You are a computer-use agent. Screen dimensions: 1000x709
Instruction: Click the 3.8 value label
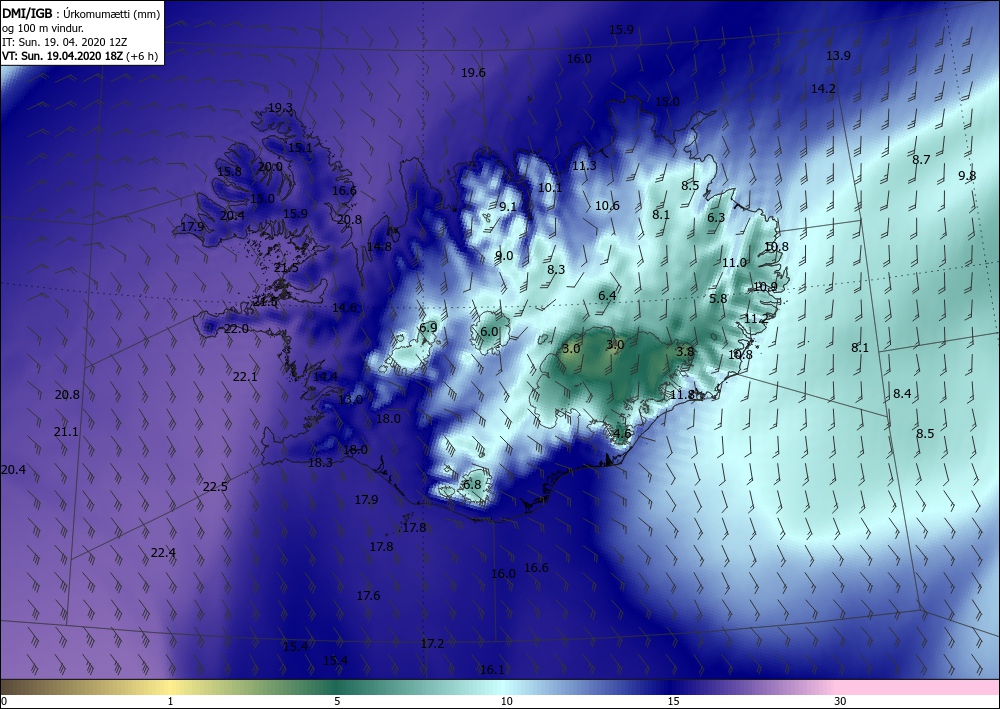pos(685,351)
